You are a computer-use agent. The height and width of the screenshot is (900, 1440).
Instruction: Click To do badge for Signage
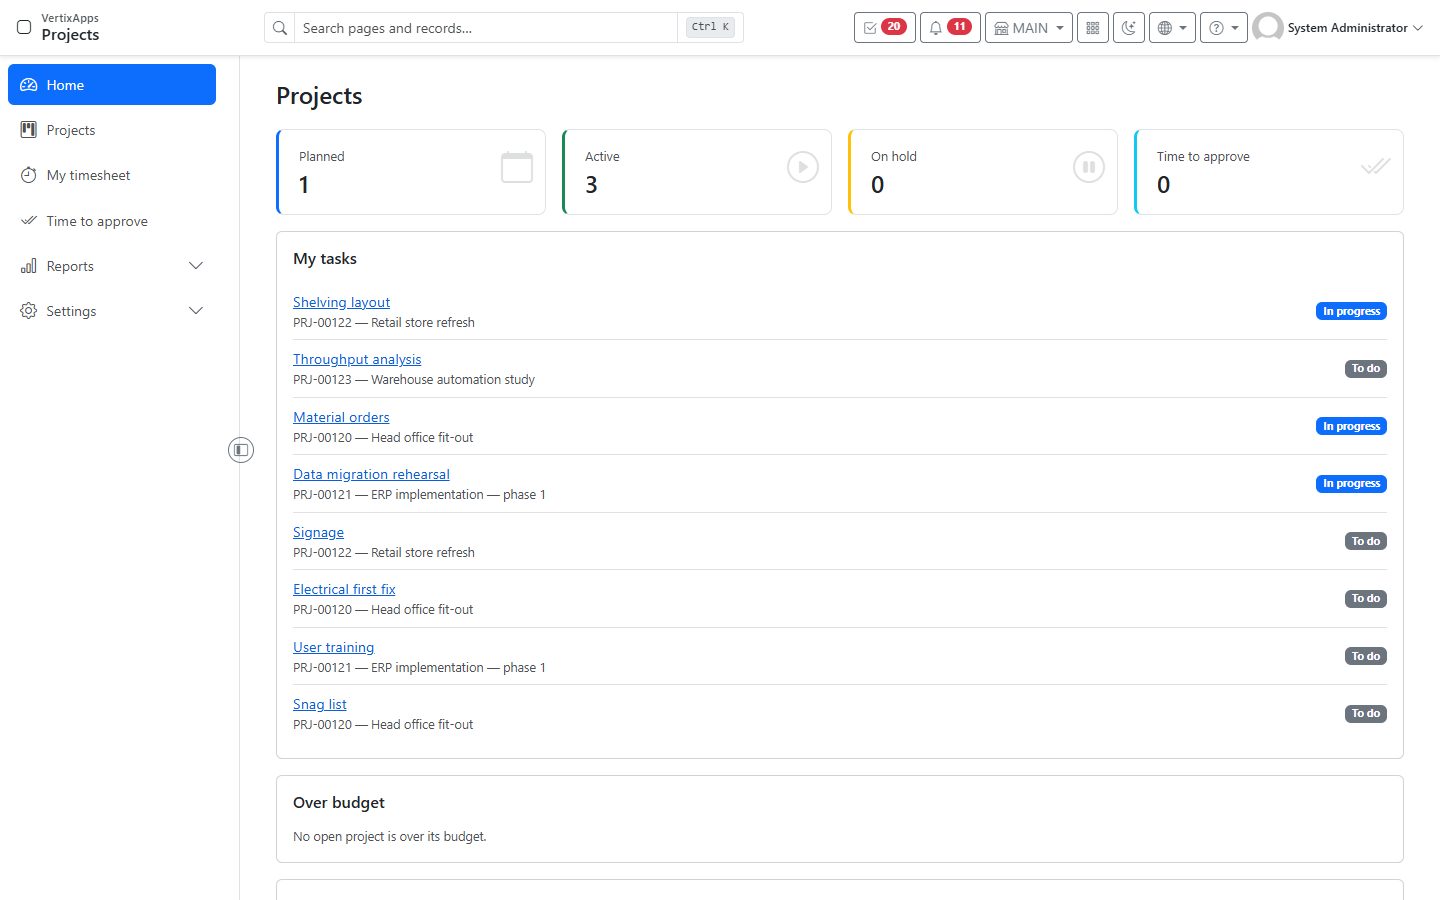click(x=1365, y=541)
